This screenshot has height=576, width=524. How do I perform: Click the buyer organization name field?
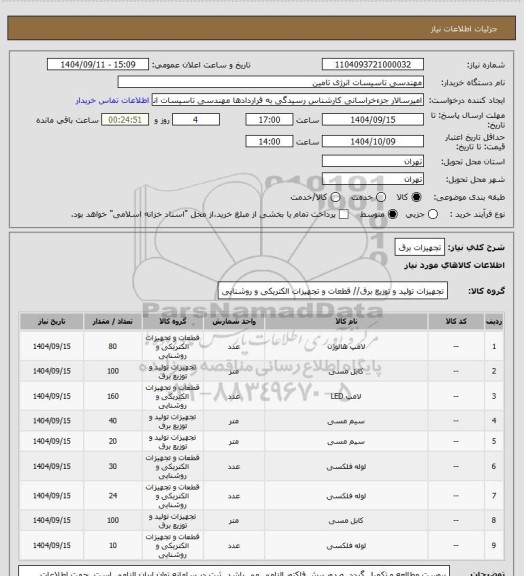(270, 82)
